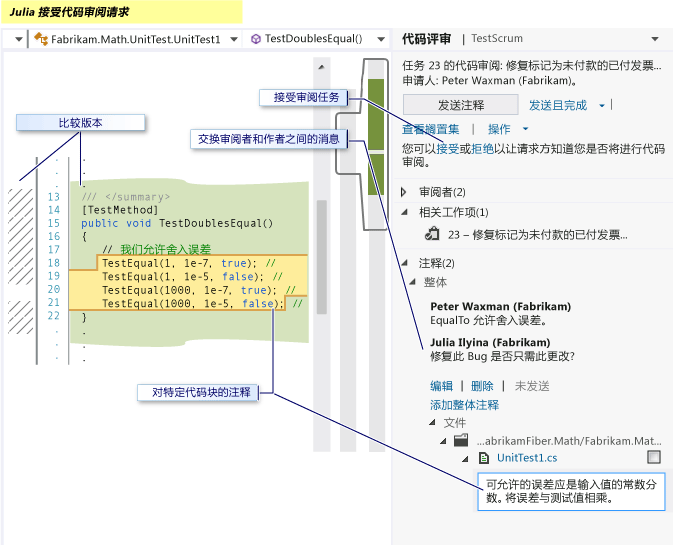The image size is (673, 545).
Task: Click the 未发送 status text
Action: (532, 386)
